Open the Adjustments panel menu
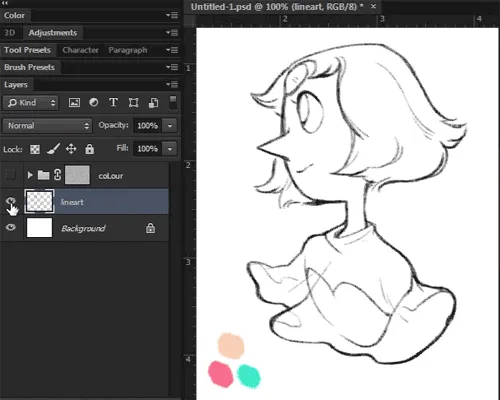500x400 pixels. tap(172, 33)
